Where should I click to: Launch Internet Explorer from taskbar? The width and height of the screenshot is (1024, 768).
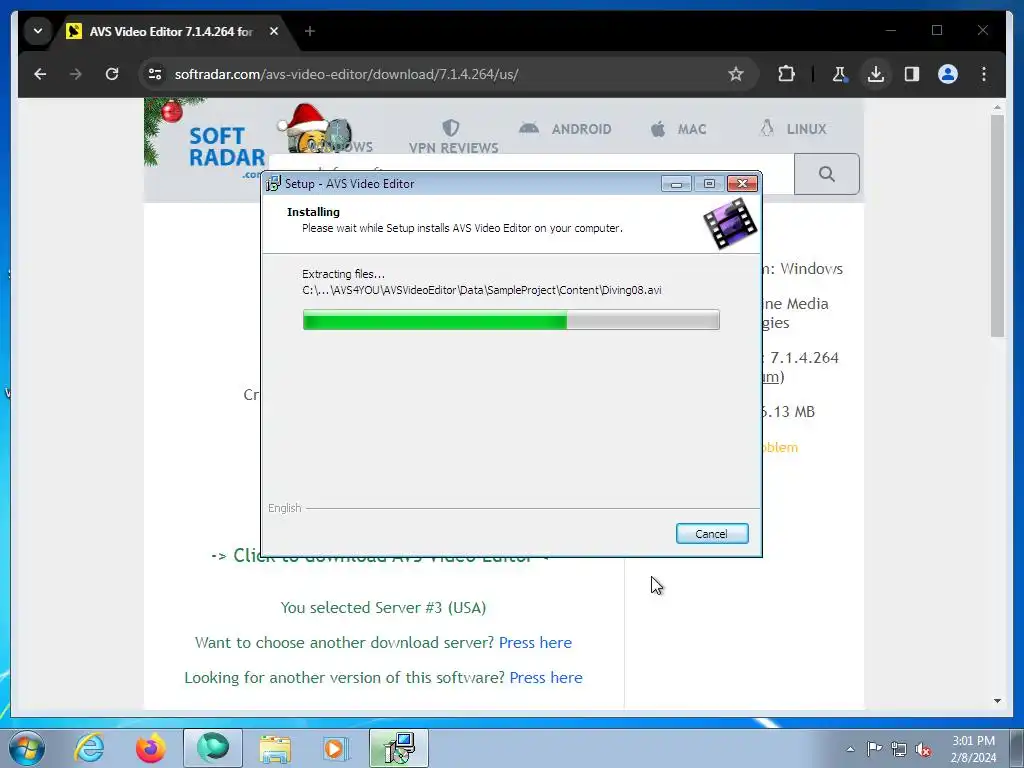pyautogui.click(x=89, y=748)
